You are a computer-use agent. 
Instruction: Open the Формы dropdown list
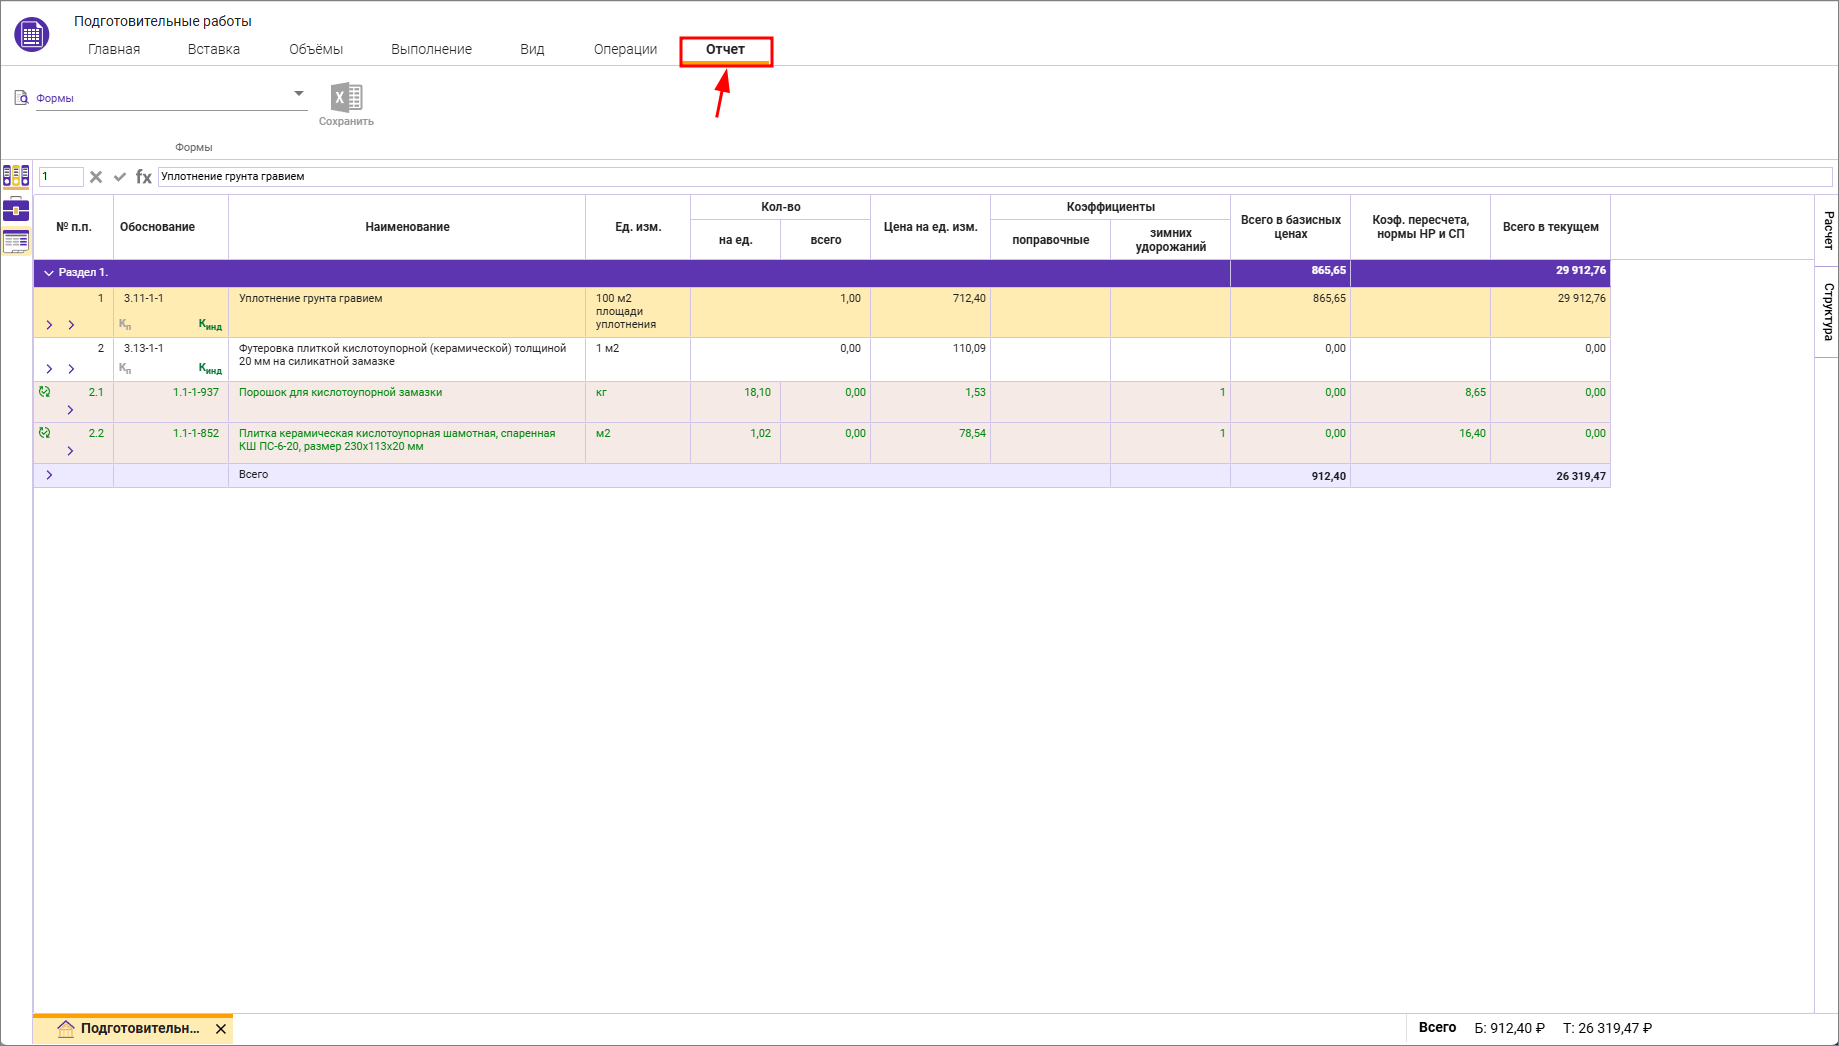point(298,94)
